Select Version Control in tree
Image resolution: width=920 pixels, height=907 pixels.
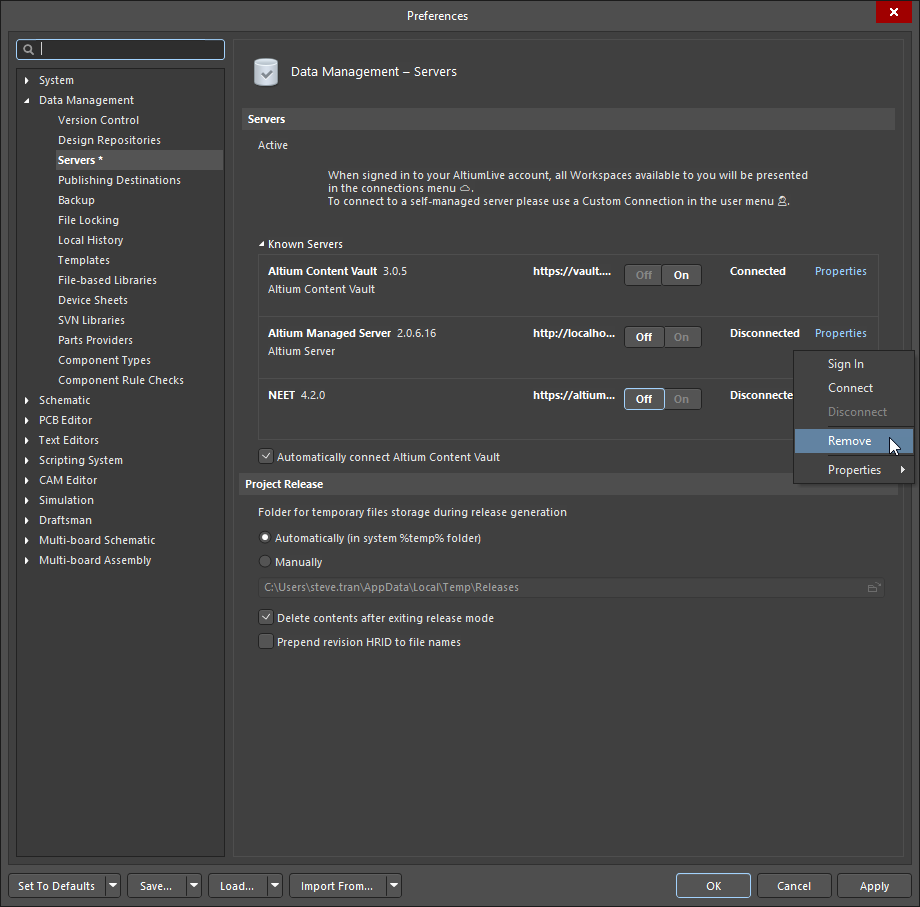[98, 120]
